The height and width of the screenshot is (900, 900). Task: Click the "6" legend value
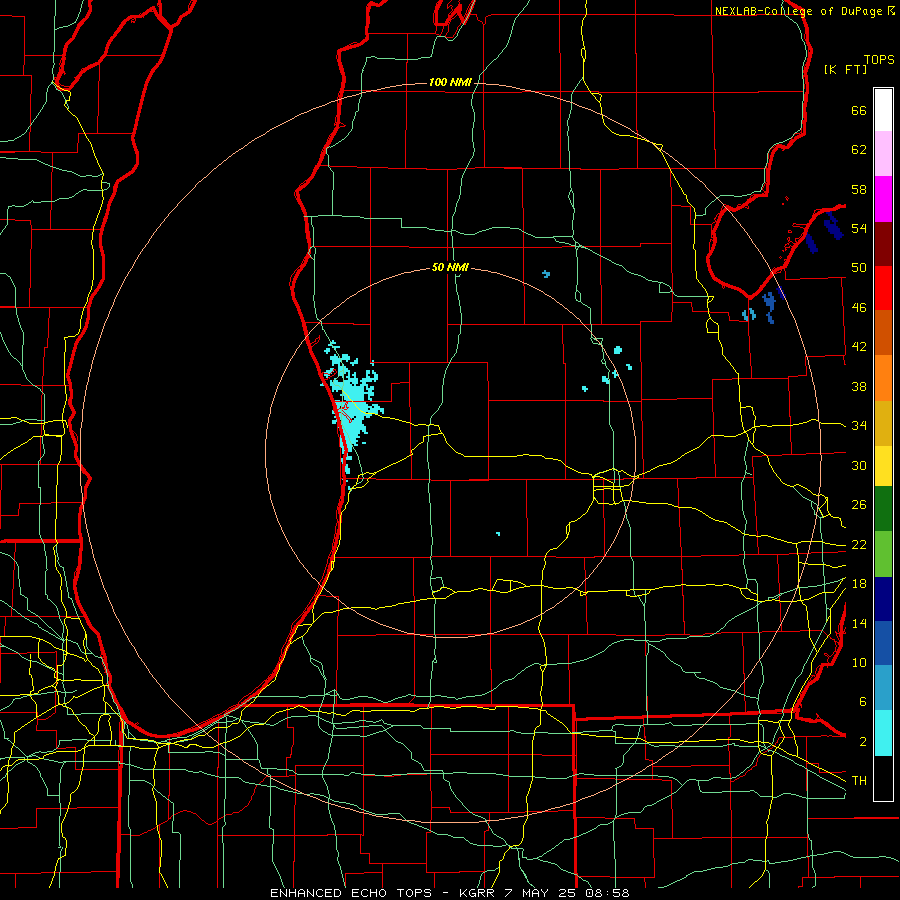[862, 702]
